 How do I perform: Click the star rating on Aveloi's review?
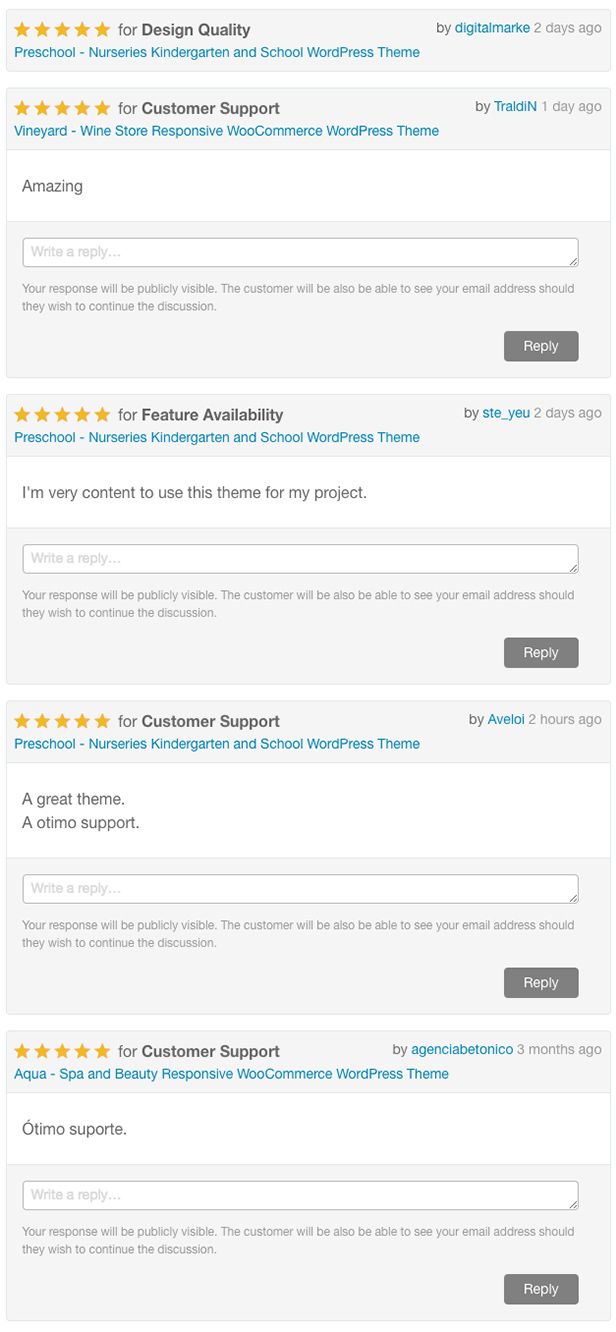[x=62, y=721]
